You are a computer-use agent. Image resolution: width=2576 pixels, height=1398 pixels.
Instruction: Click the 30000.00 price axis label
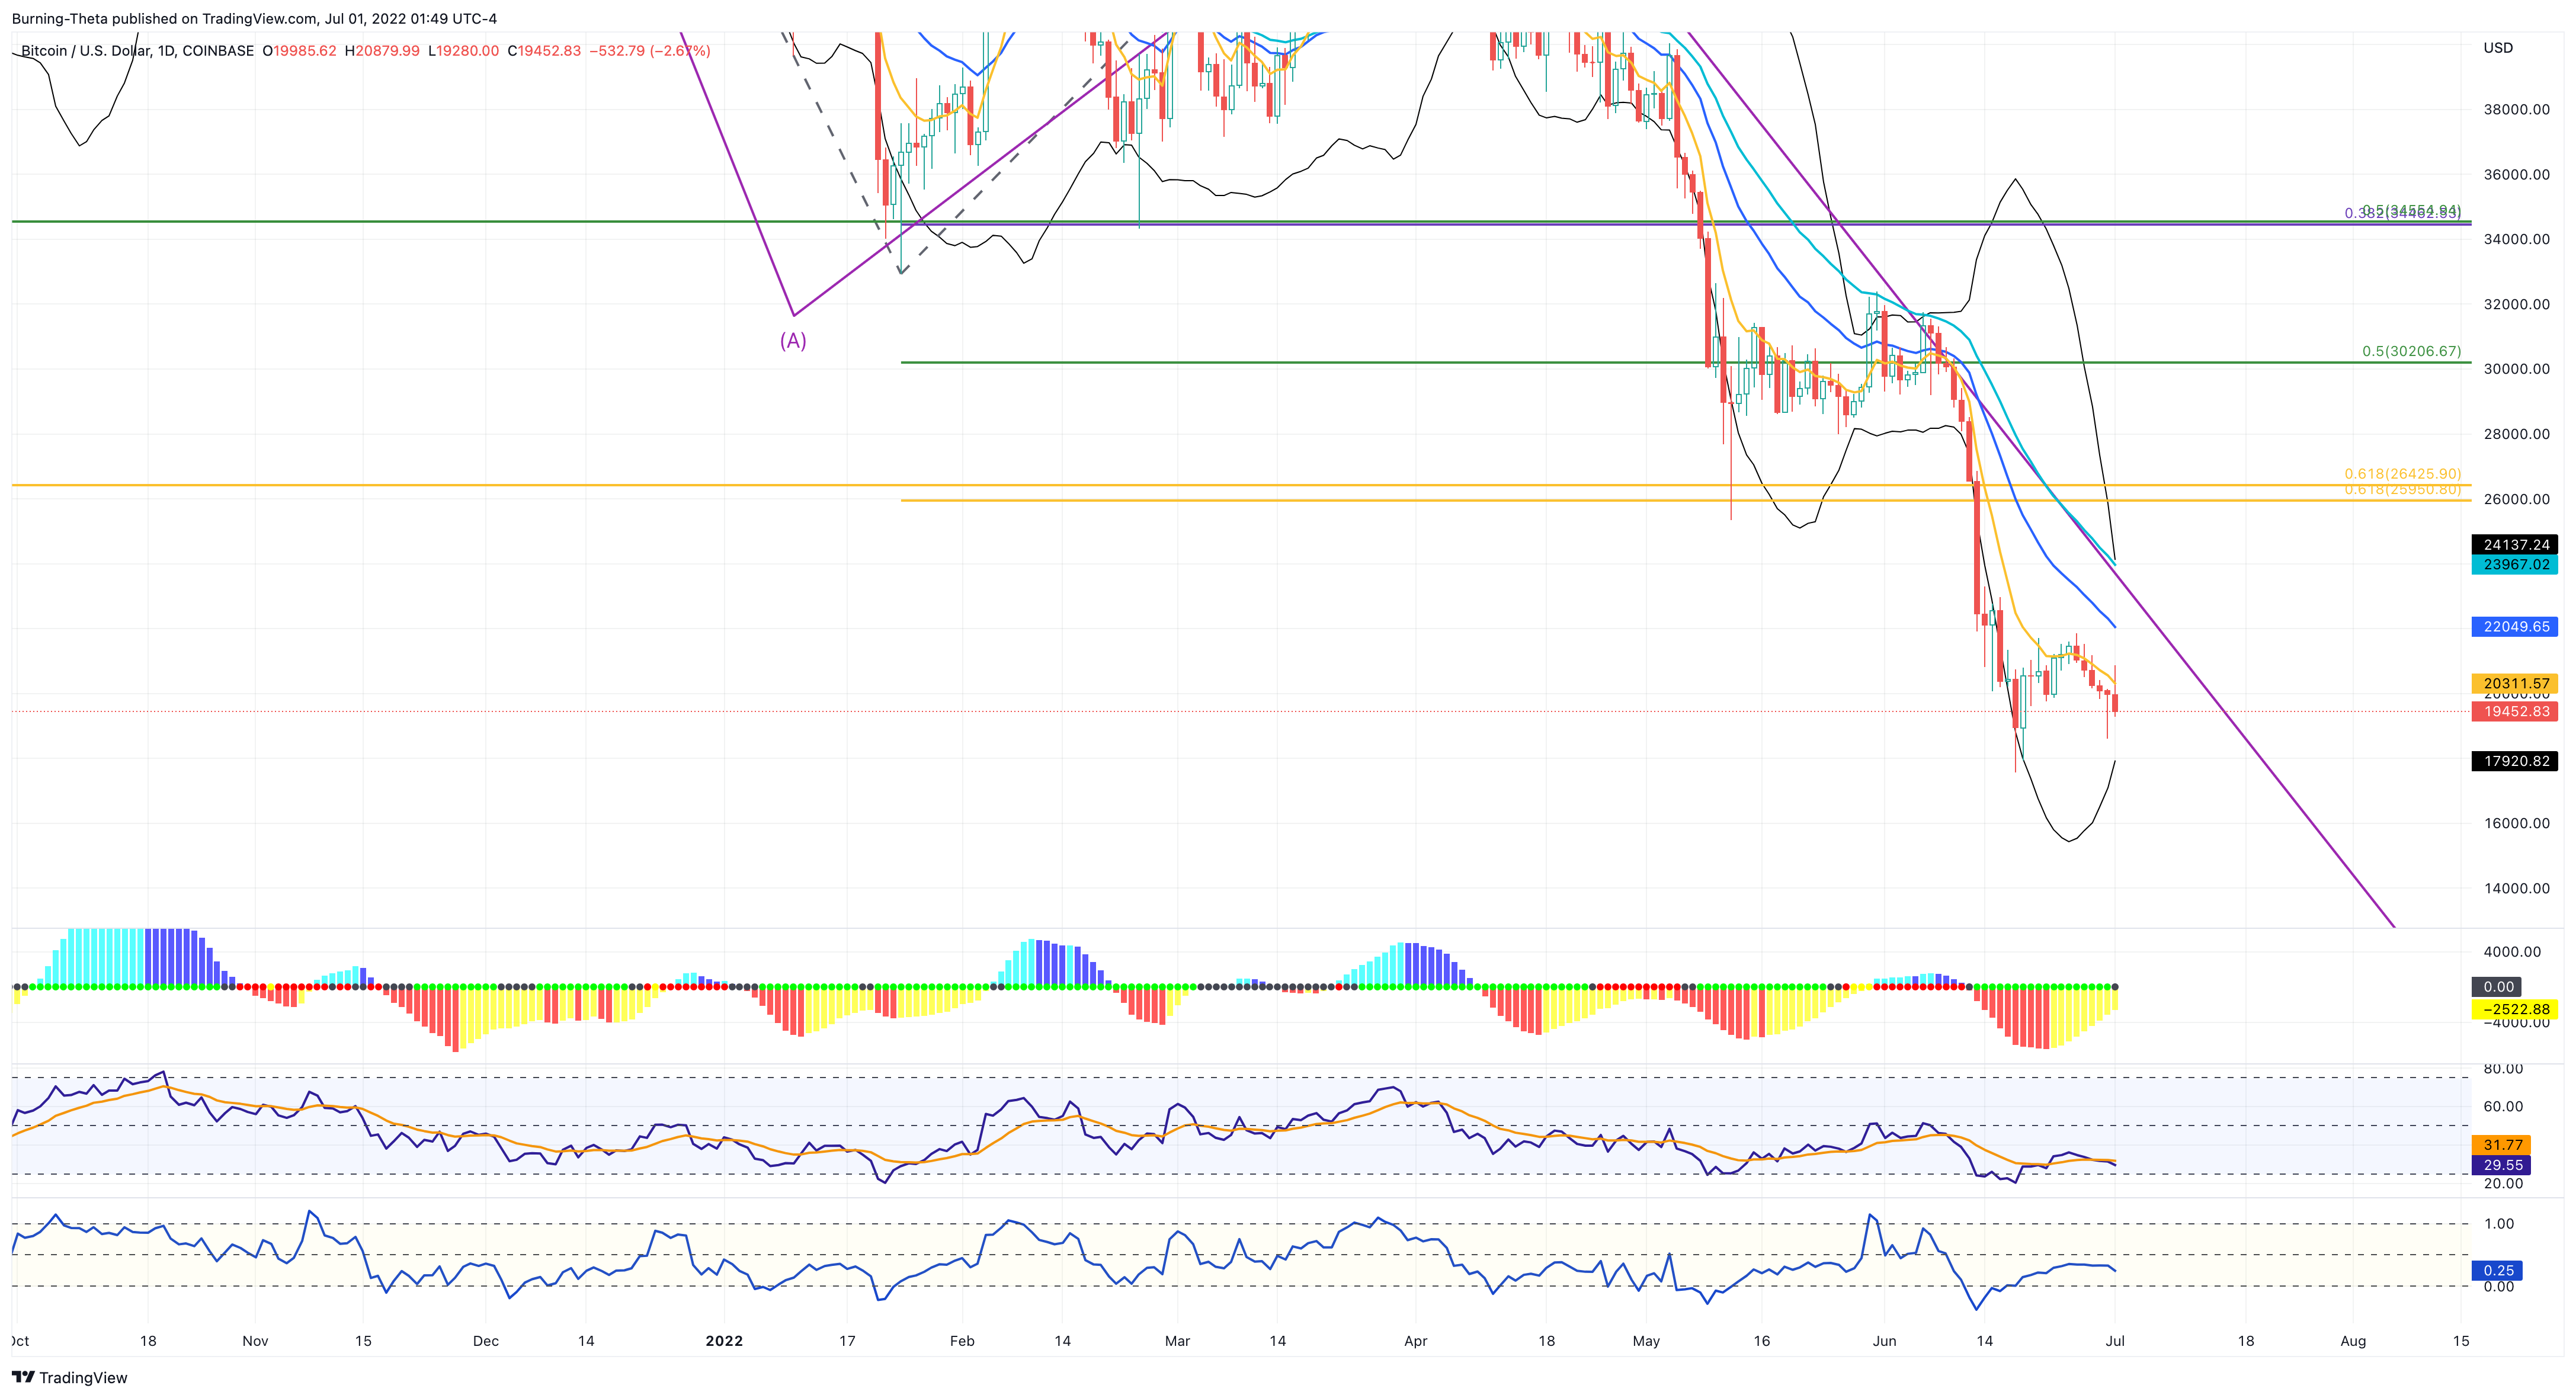[2516, 369]
